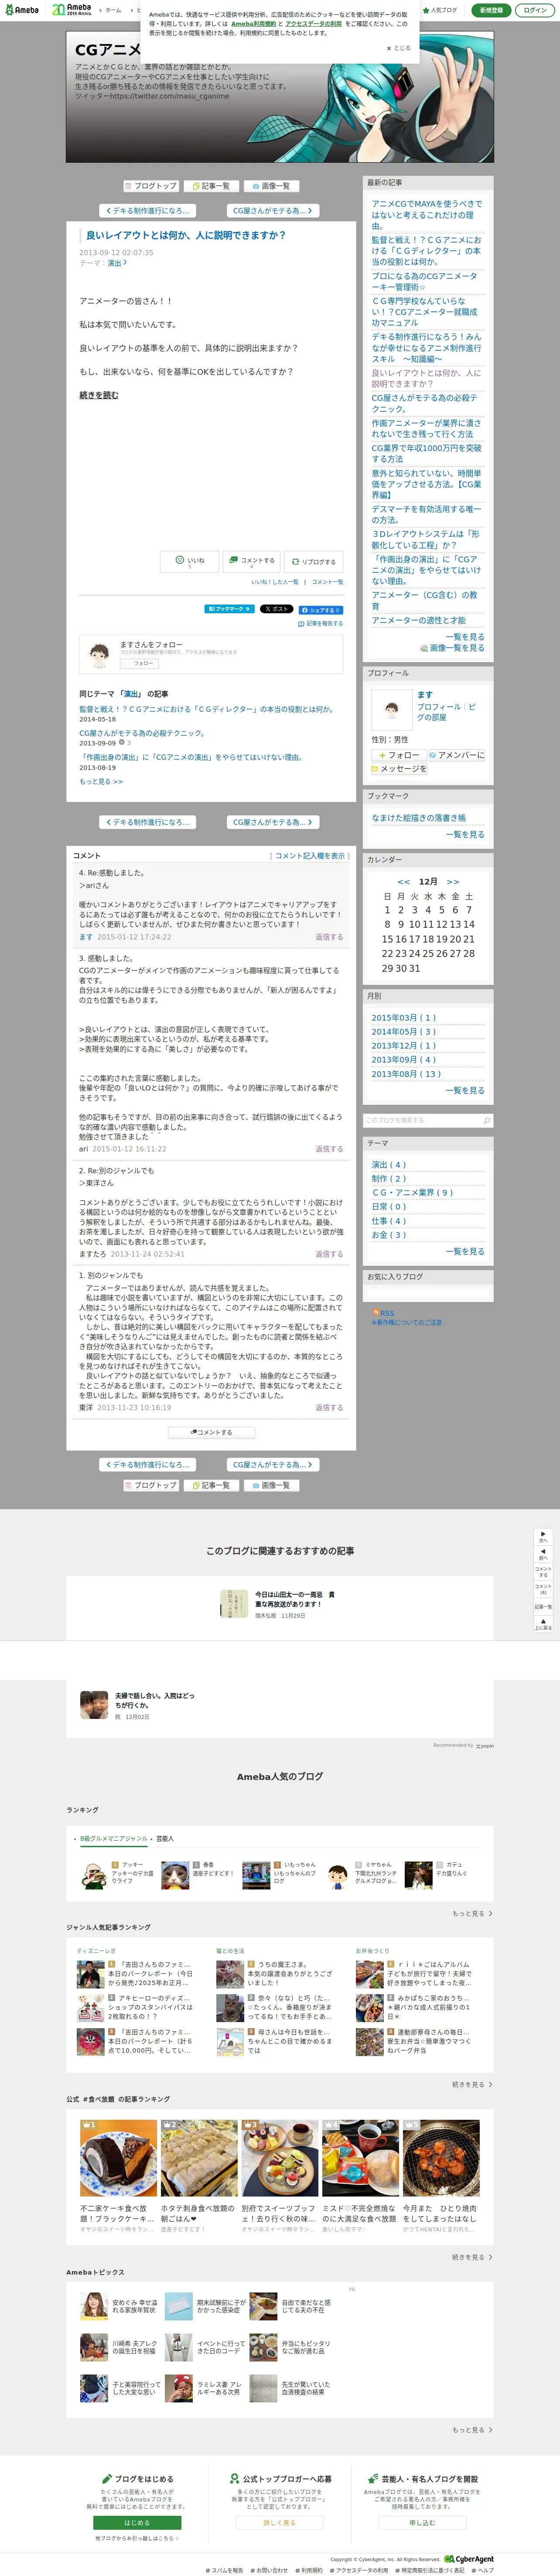Click the コメントする speech bubble button
The width and height of the screenshot is (560, 2576).
[251, 562]
